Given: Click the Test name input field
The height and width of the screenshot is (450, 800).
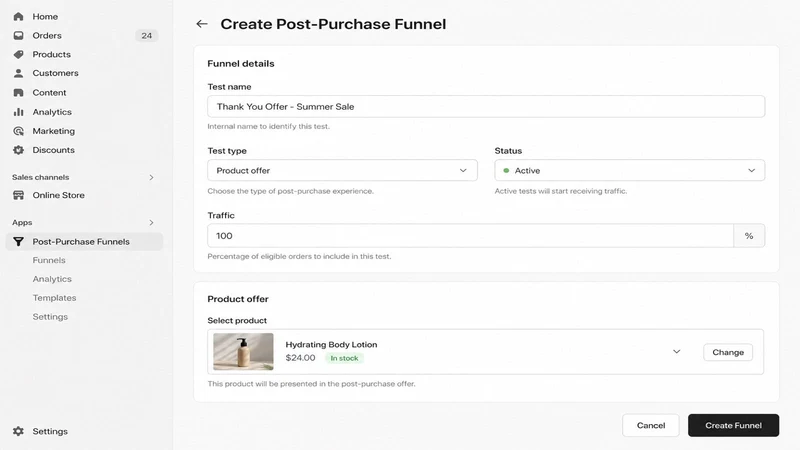Looking at the screenshot, I should 486,107.
